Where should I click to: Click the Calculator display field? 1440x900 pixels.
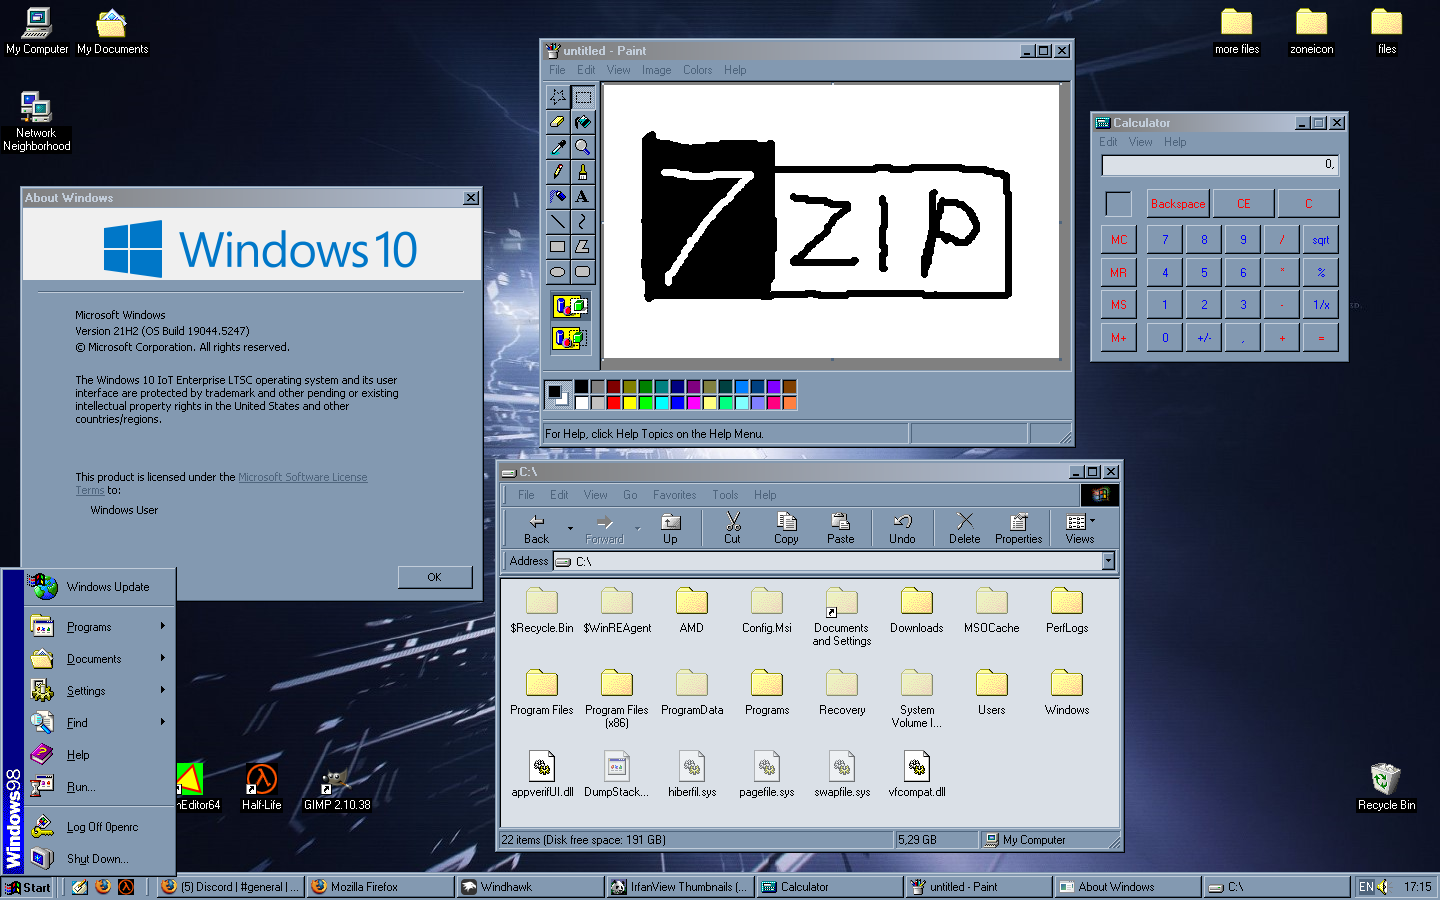[x=1219, y=165]
